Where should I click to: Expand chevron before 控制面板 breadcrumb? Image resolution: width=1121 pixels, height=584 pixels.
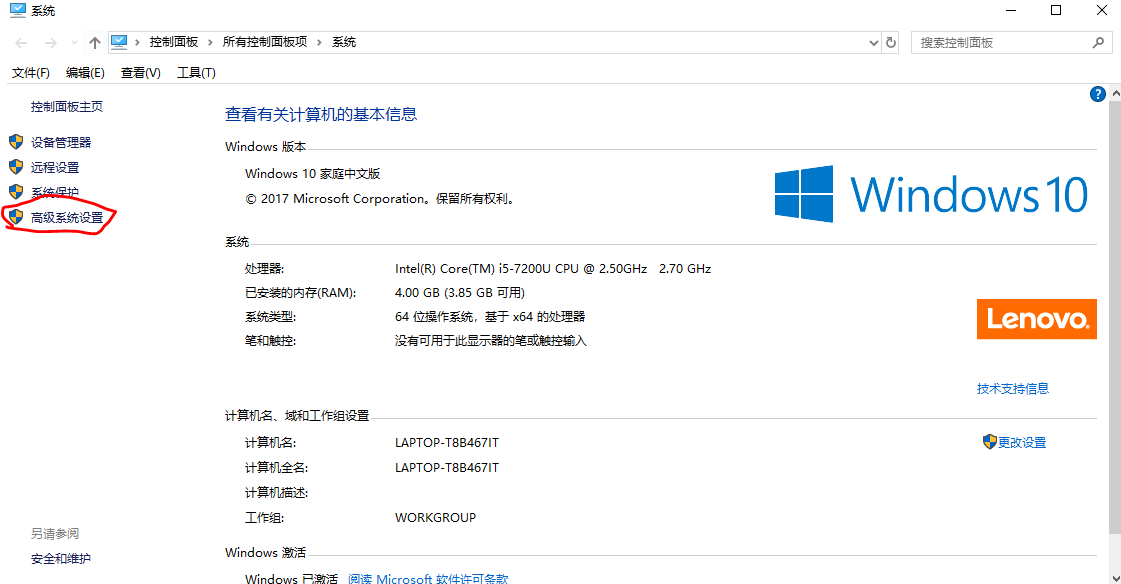click(x=137, y=42)
